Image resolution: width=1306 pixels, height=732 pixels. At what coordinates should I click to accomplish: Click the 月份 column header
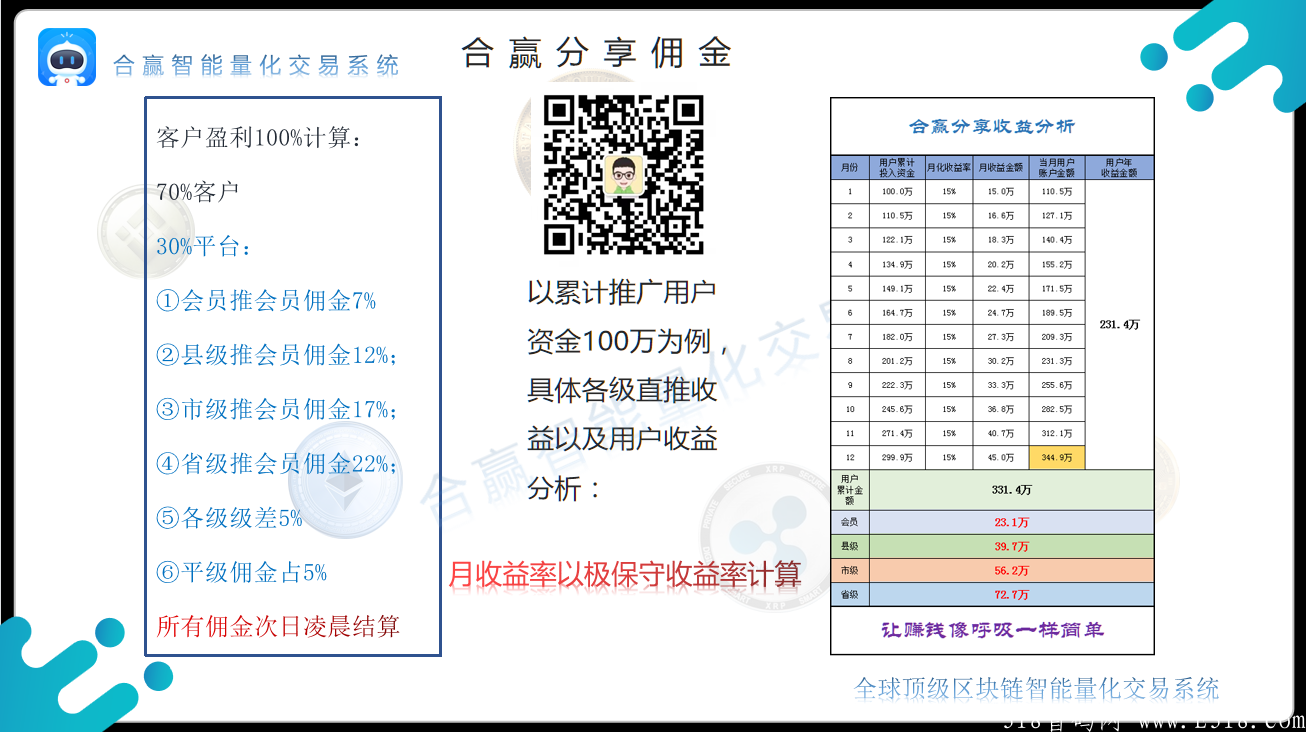click(850, 167)
